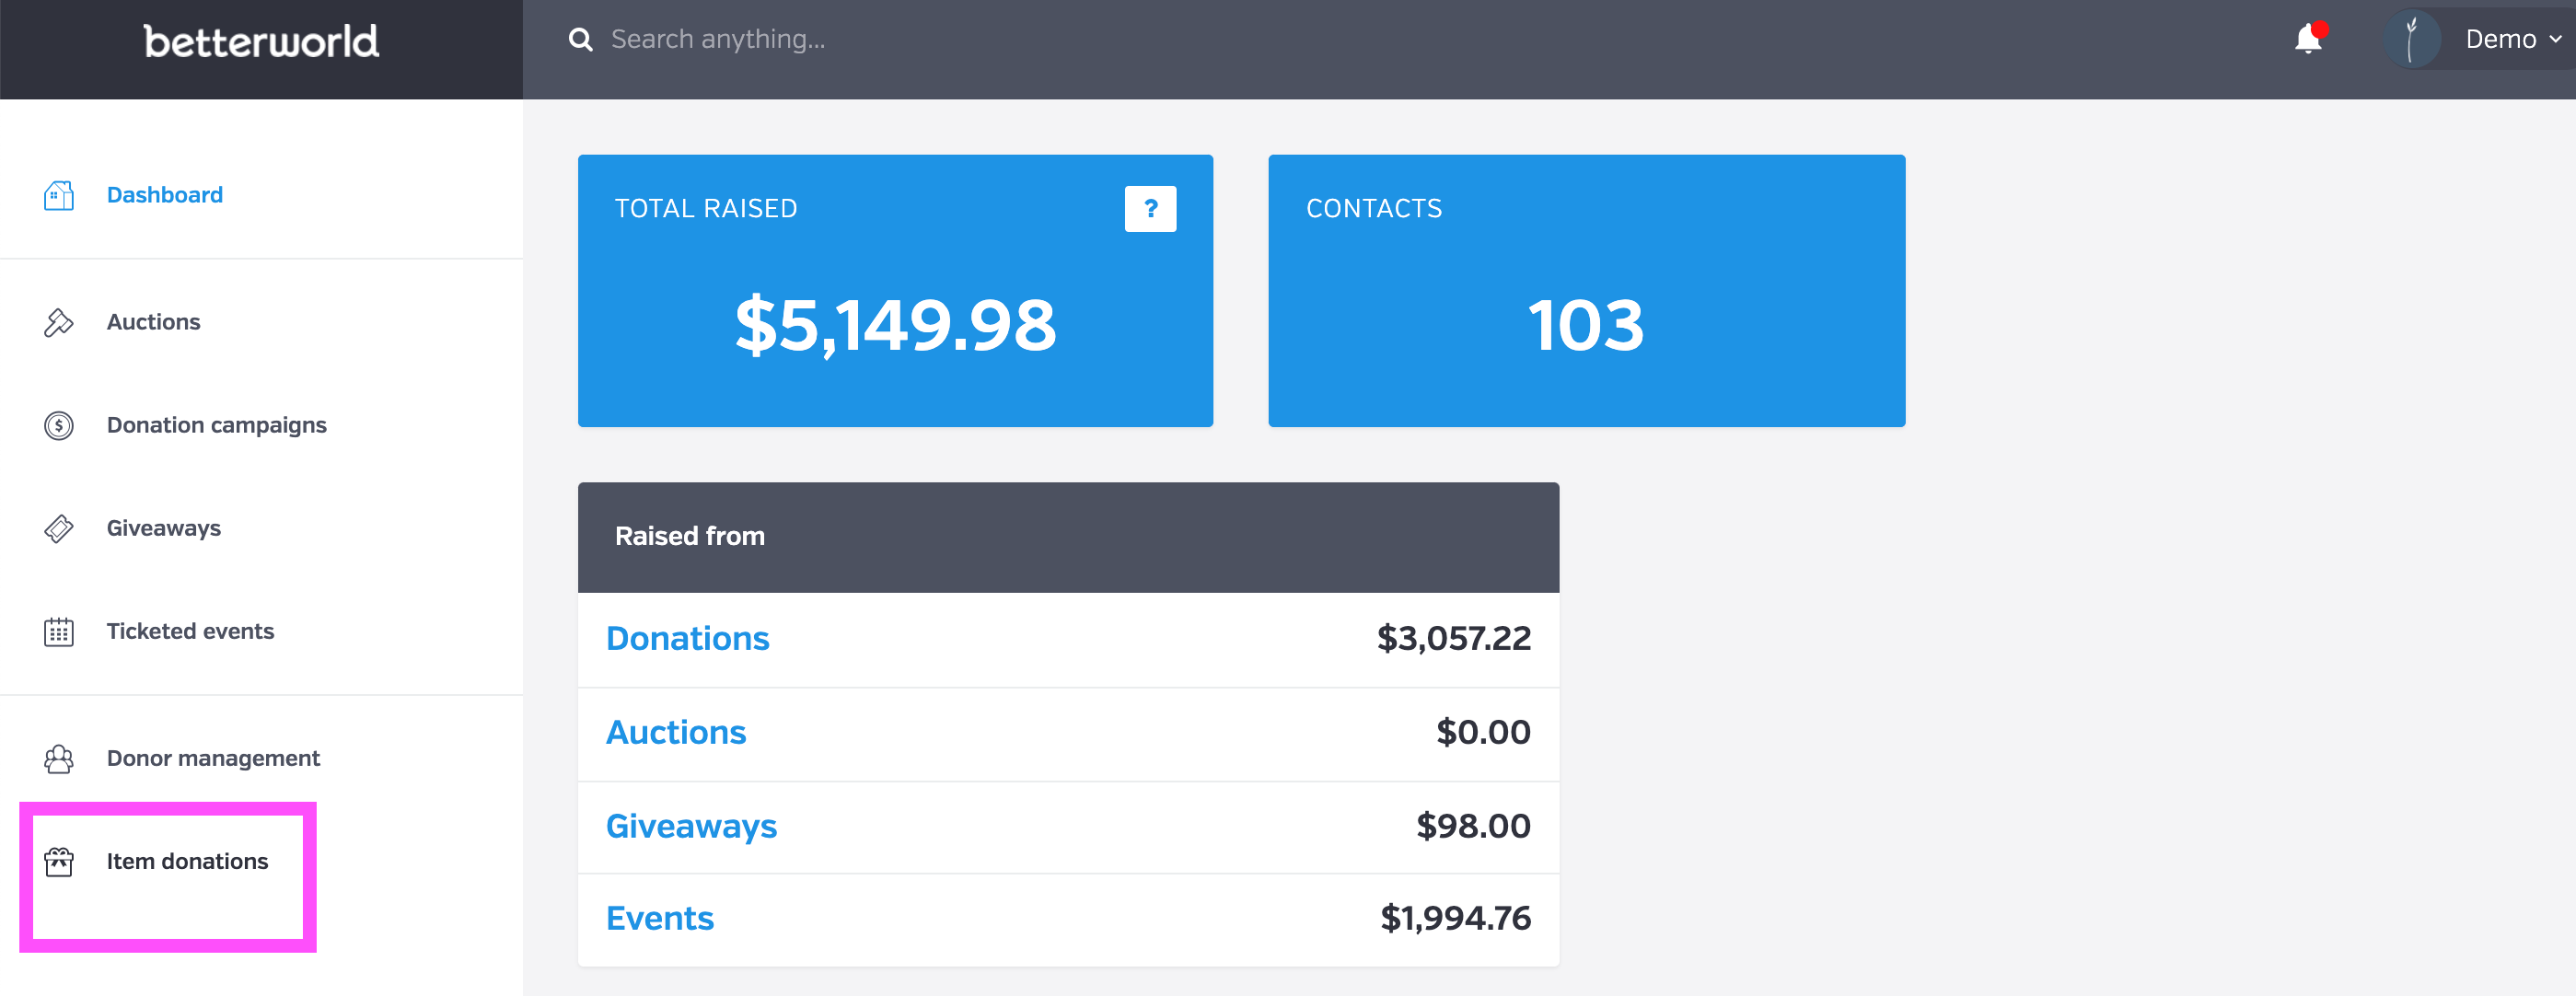The image size is (2576, 996).
Task: Click the Demo profile avatar
Action: point(2411,39)
